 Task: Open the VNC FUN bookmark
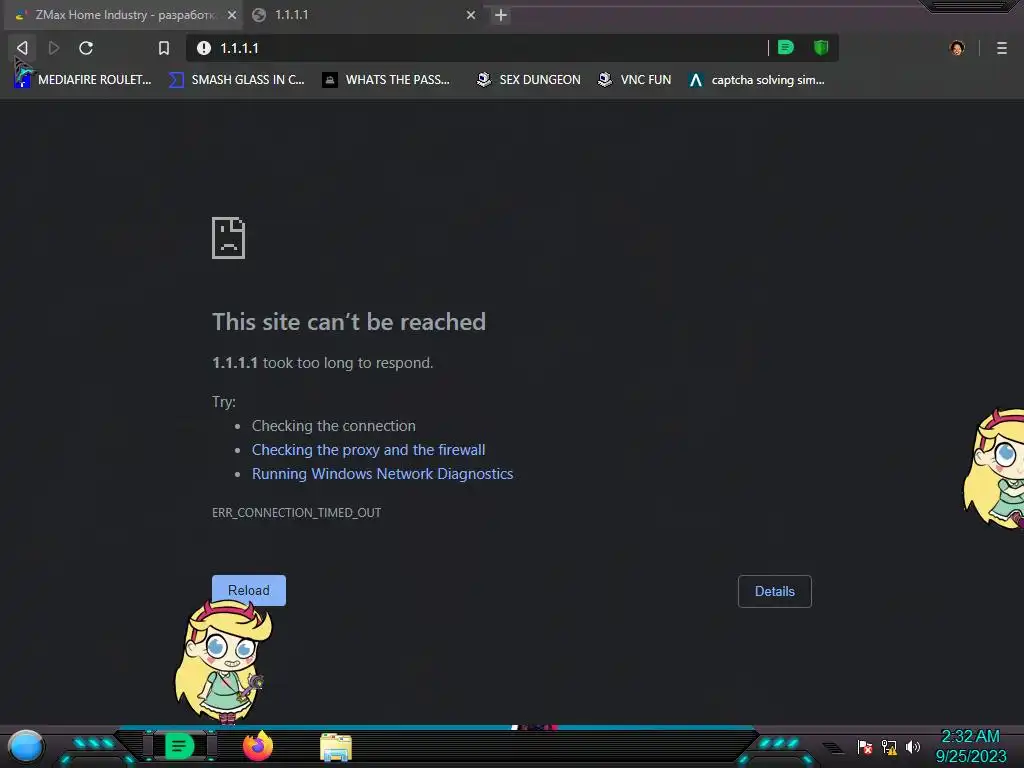tap(635, 80)
